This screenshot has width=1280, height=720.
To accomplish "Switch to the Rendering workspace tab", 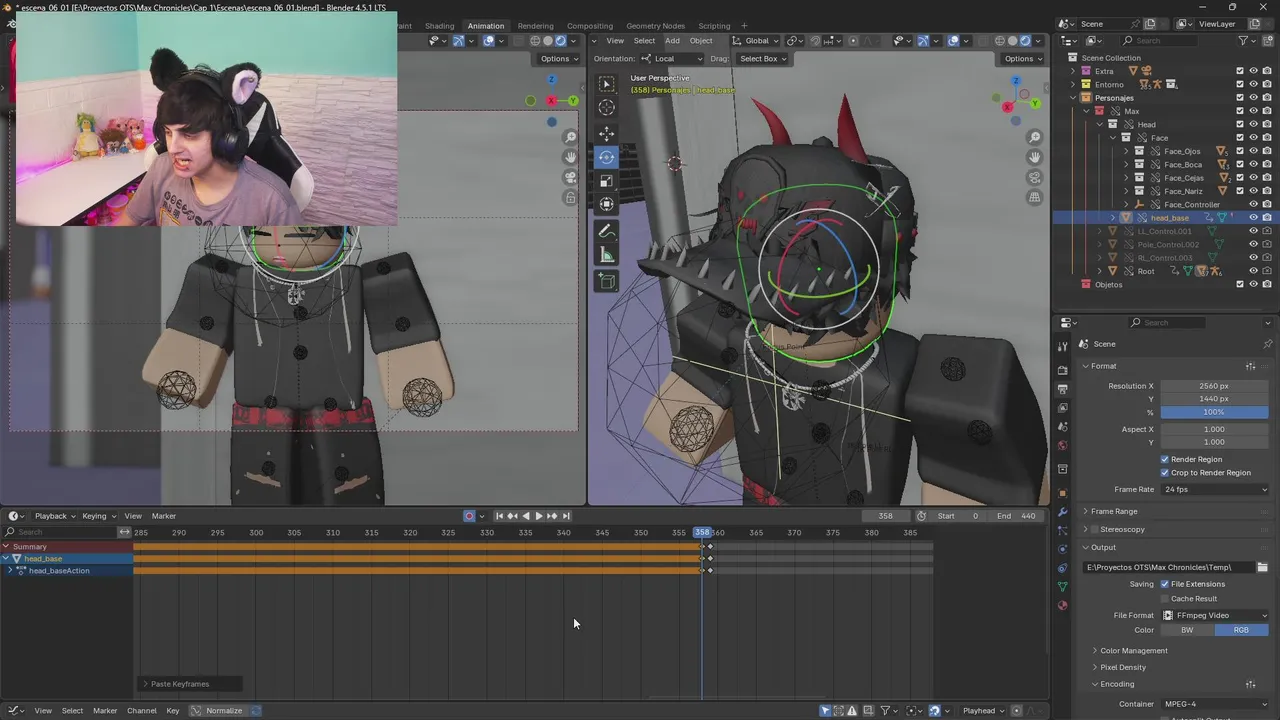I will [x=535, y=26].
